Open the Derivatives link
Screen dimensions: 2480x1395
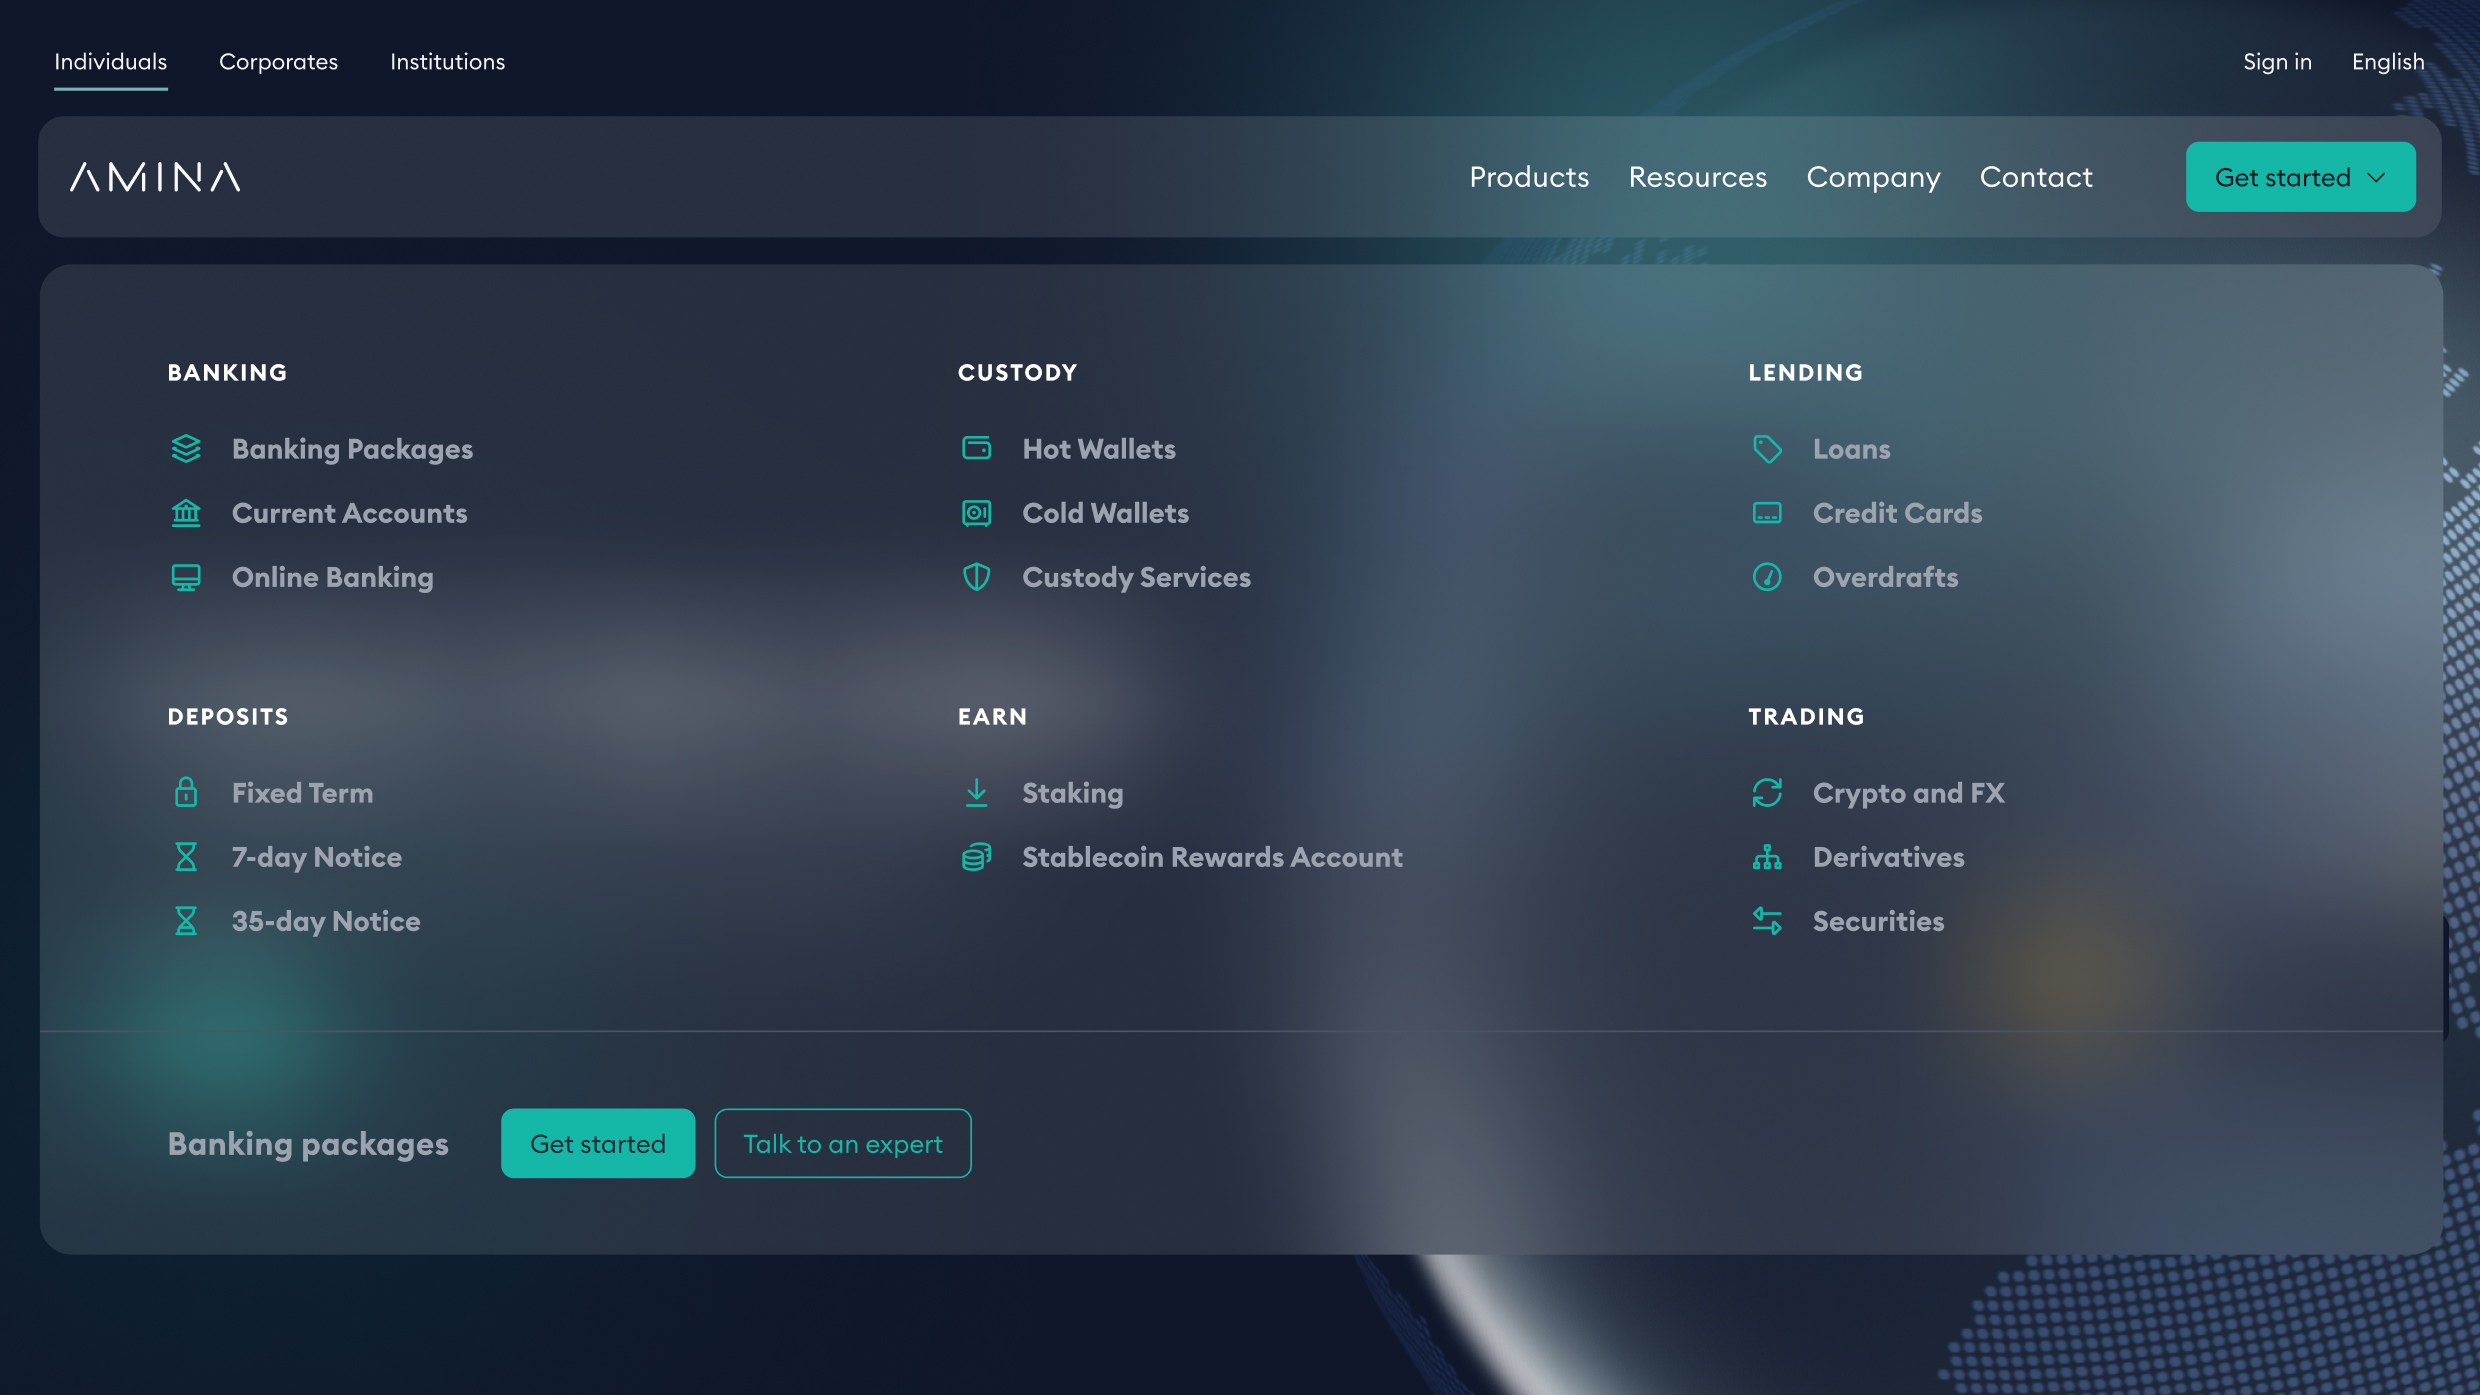coord(1888,857)
